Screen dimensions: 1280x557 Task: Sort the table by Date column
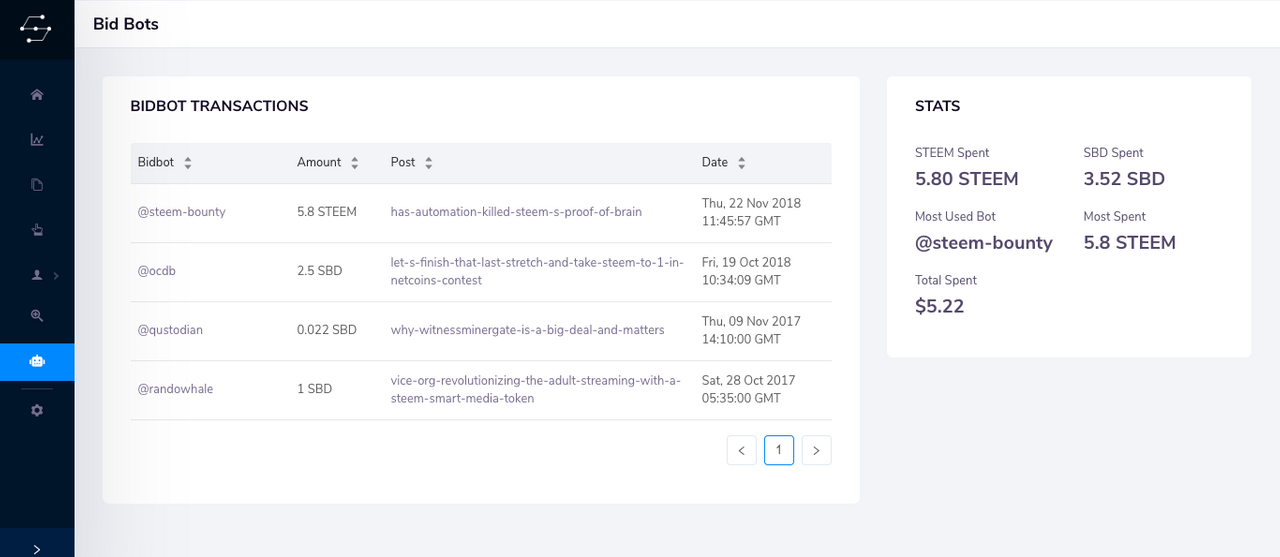coord(741,162)
